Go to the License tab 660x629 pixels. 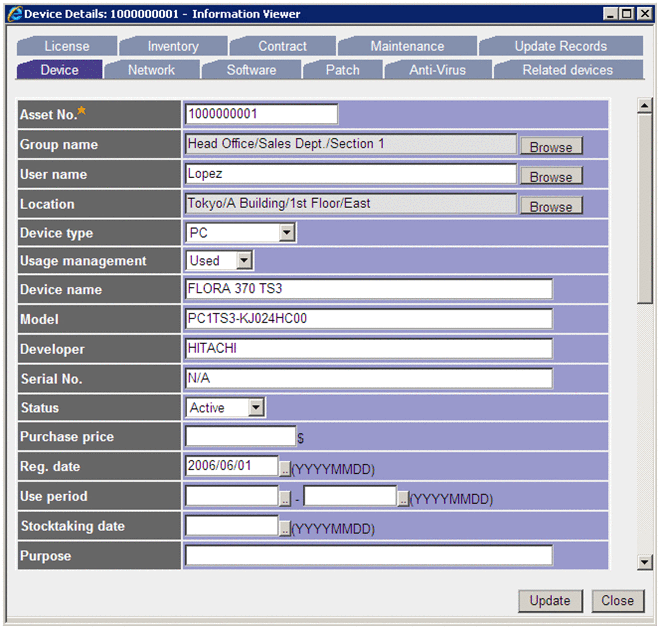point(67,46)
